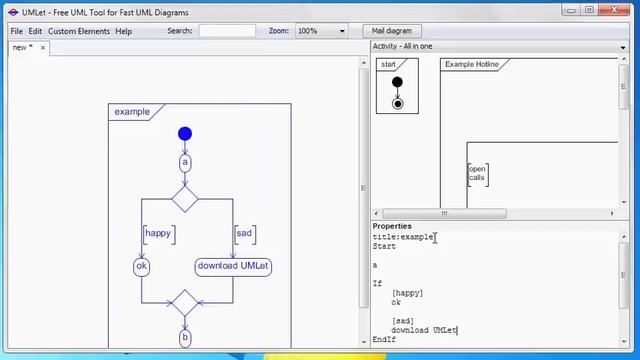This screenshot has width=640, height=360.
Task: Click the UMLet application icon in title bar
Action: coord(13,12)
